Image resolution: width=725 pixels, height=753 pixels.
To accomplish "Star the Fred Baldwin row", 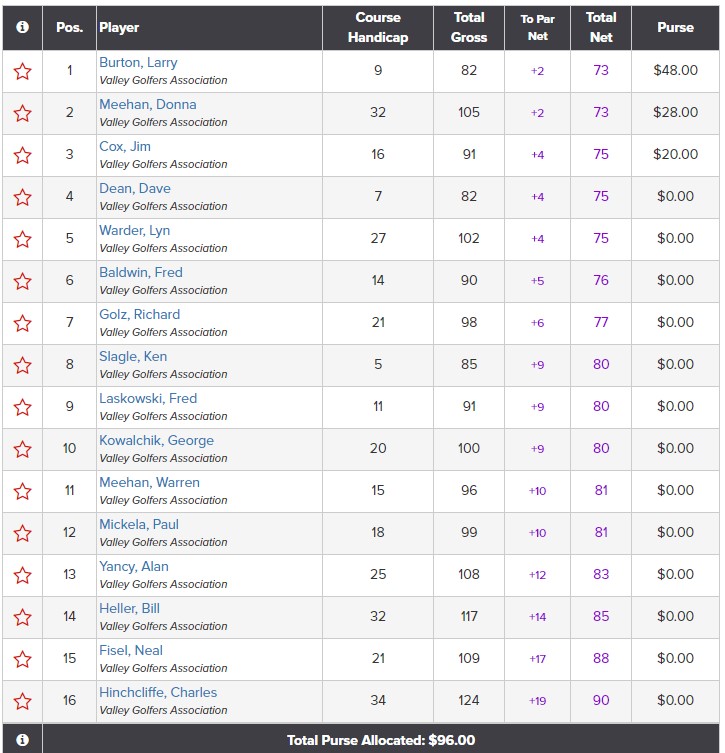I will [x=22, y=282].
